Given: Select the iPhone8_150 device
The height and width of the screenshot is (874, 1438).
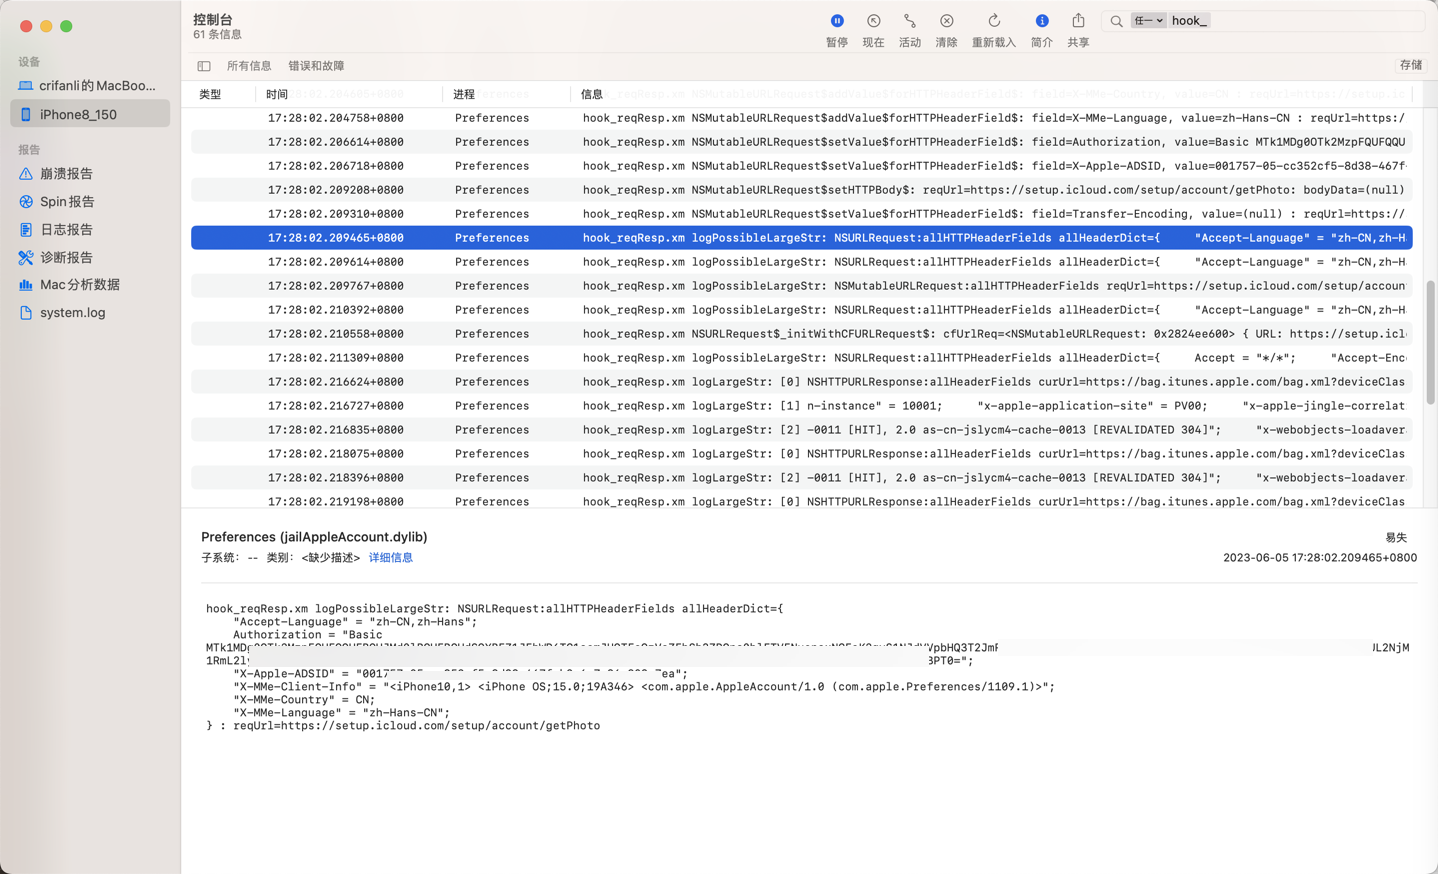Looking at the screenshot, I should pos(90,114).
